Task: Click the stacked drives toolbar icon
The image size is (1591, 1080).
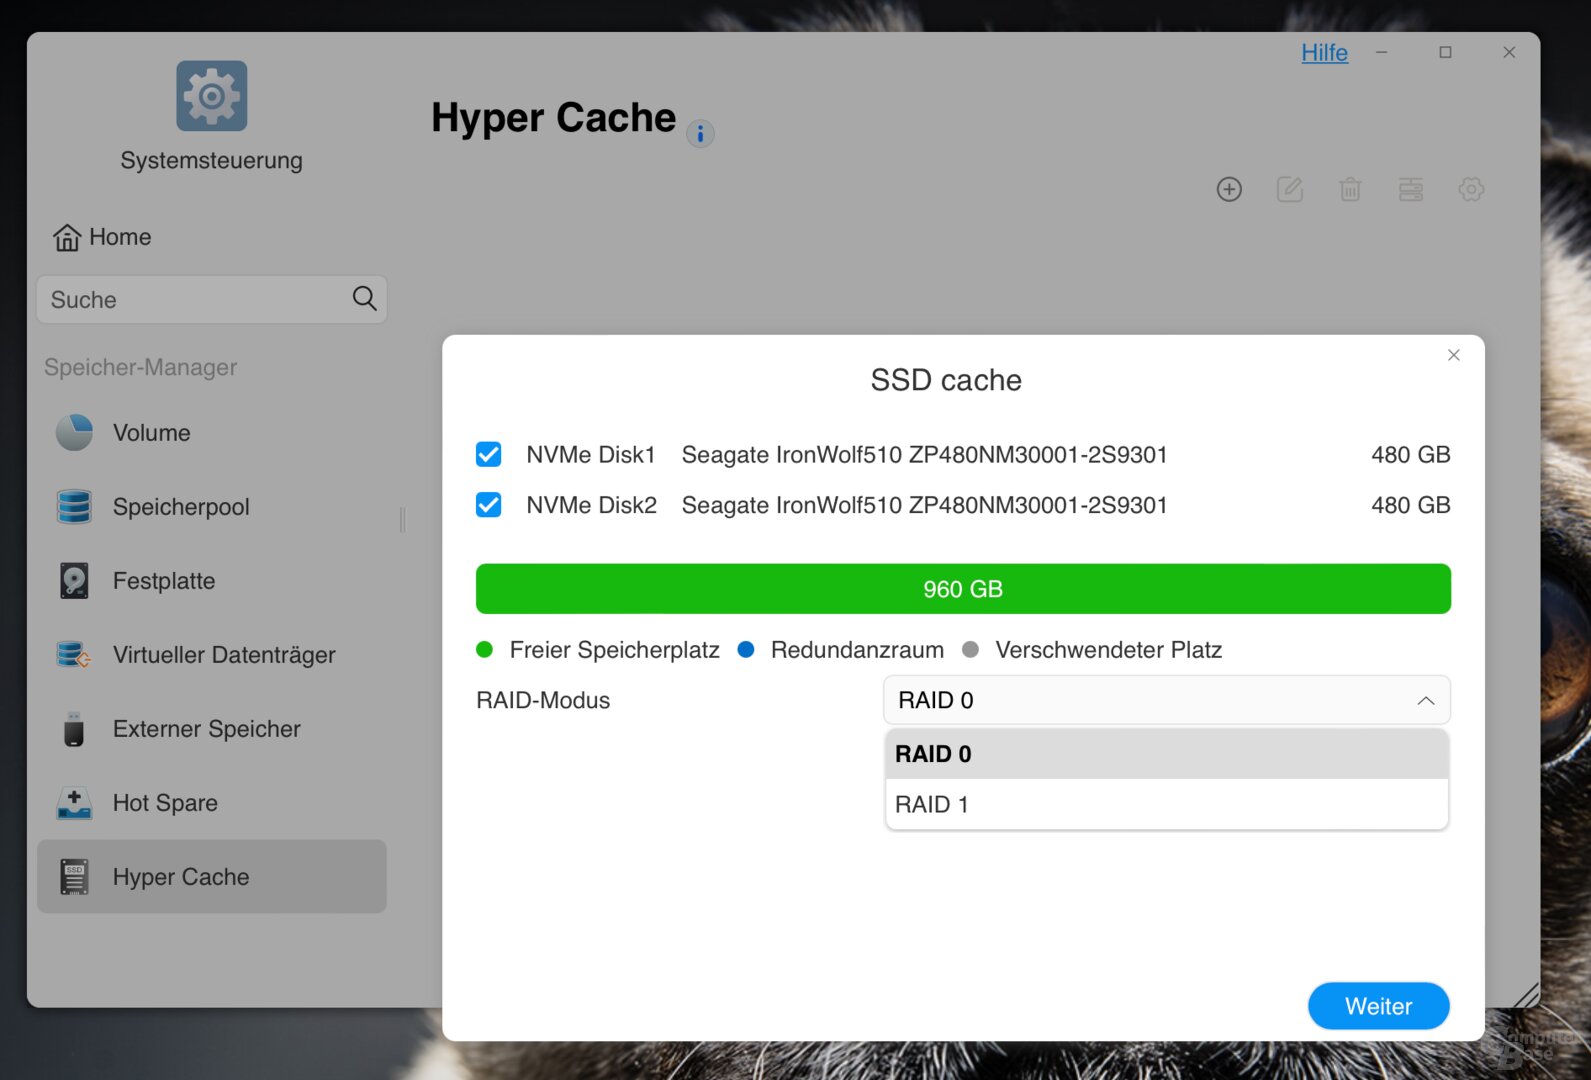Action: 1411,189
